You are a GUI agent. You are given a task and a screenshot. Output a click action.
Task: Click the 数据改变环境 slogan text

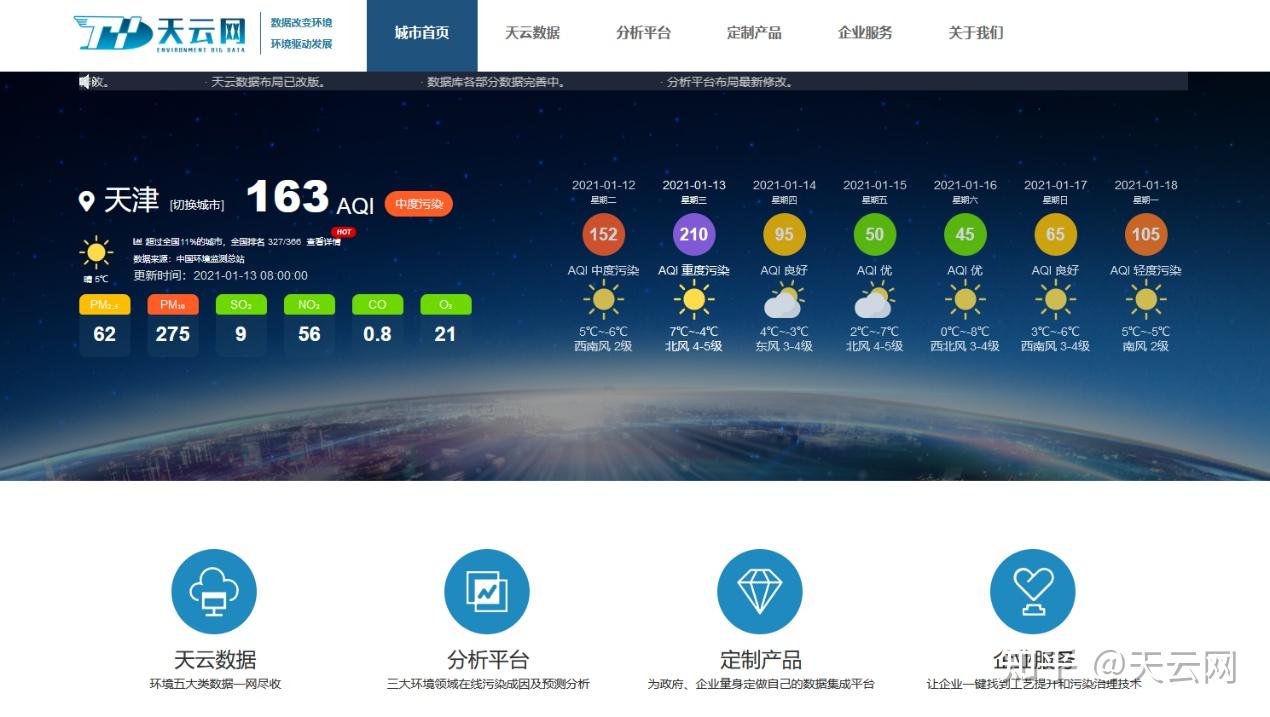[301, 22]
